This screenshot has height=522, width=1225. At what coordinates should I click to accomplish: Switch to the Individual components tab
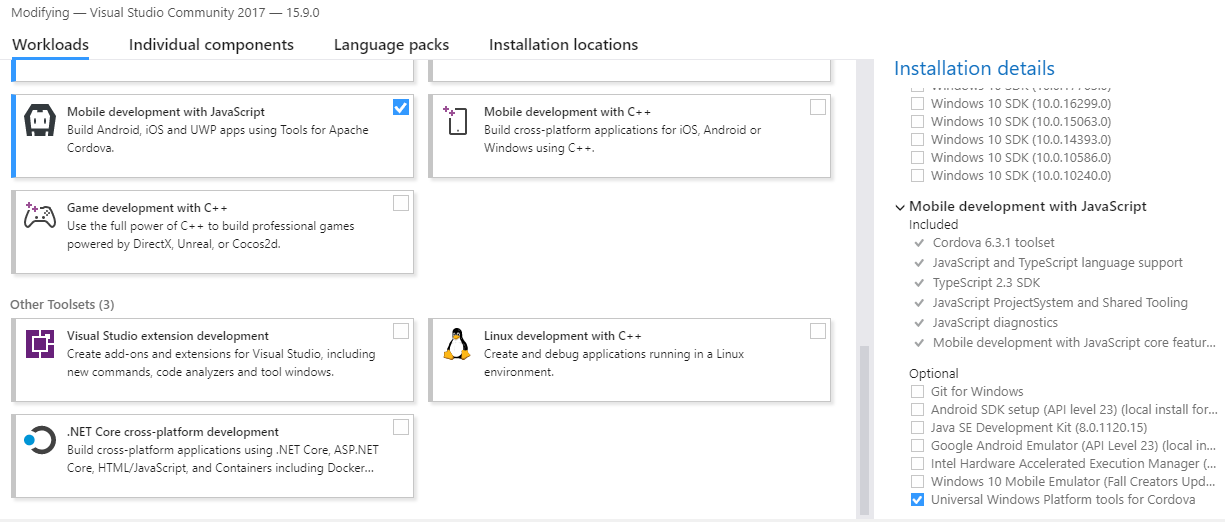211,45
